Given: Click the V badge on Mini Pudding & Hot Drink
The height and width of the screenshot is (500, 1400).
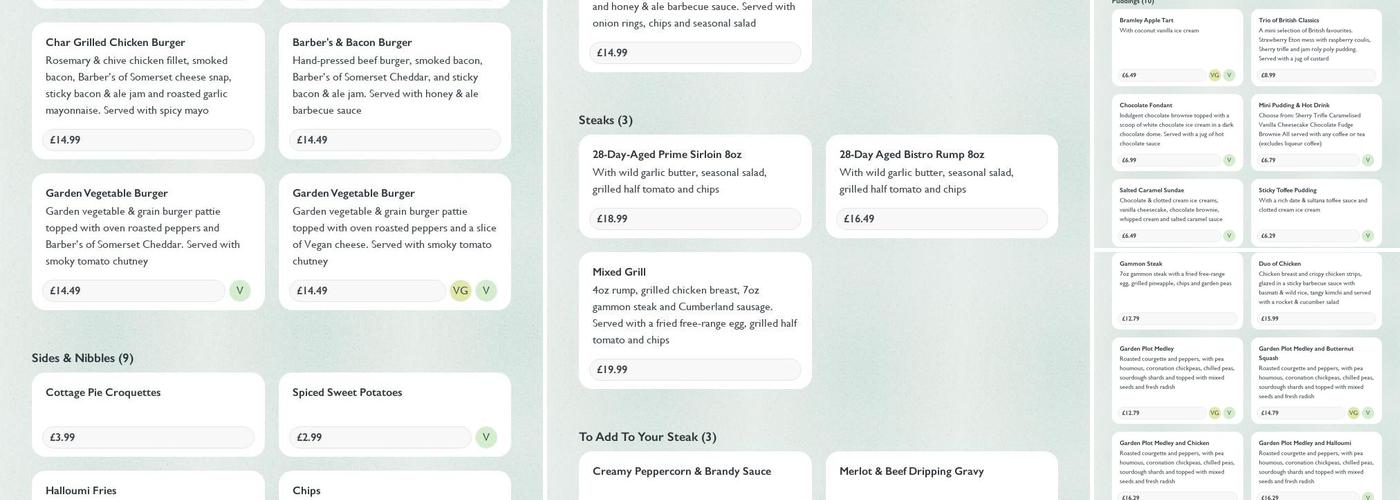Looking at the screenshot, I should click(1368, 160).
